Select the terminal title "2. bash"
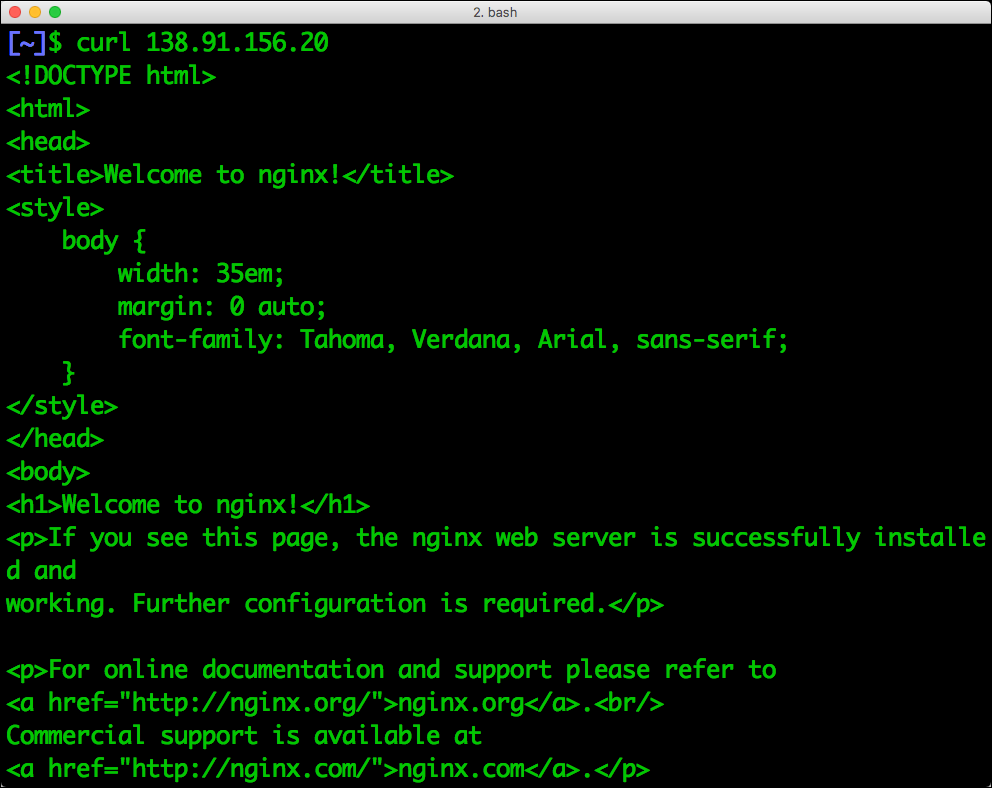The width and height of the screenshot is (992, 788). point(496,11)
